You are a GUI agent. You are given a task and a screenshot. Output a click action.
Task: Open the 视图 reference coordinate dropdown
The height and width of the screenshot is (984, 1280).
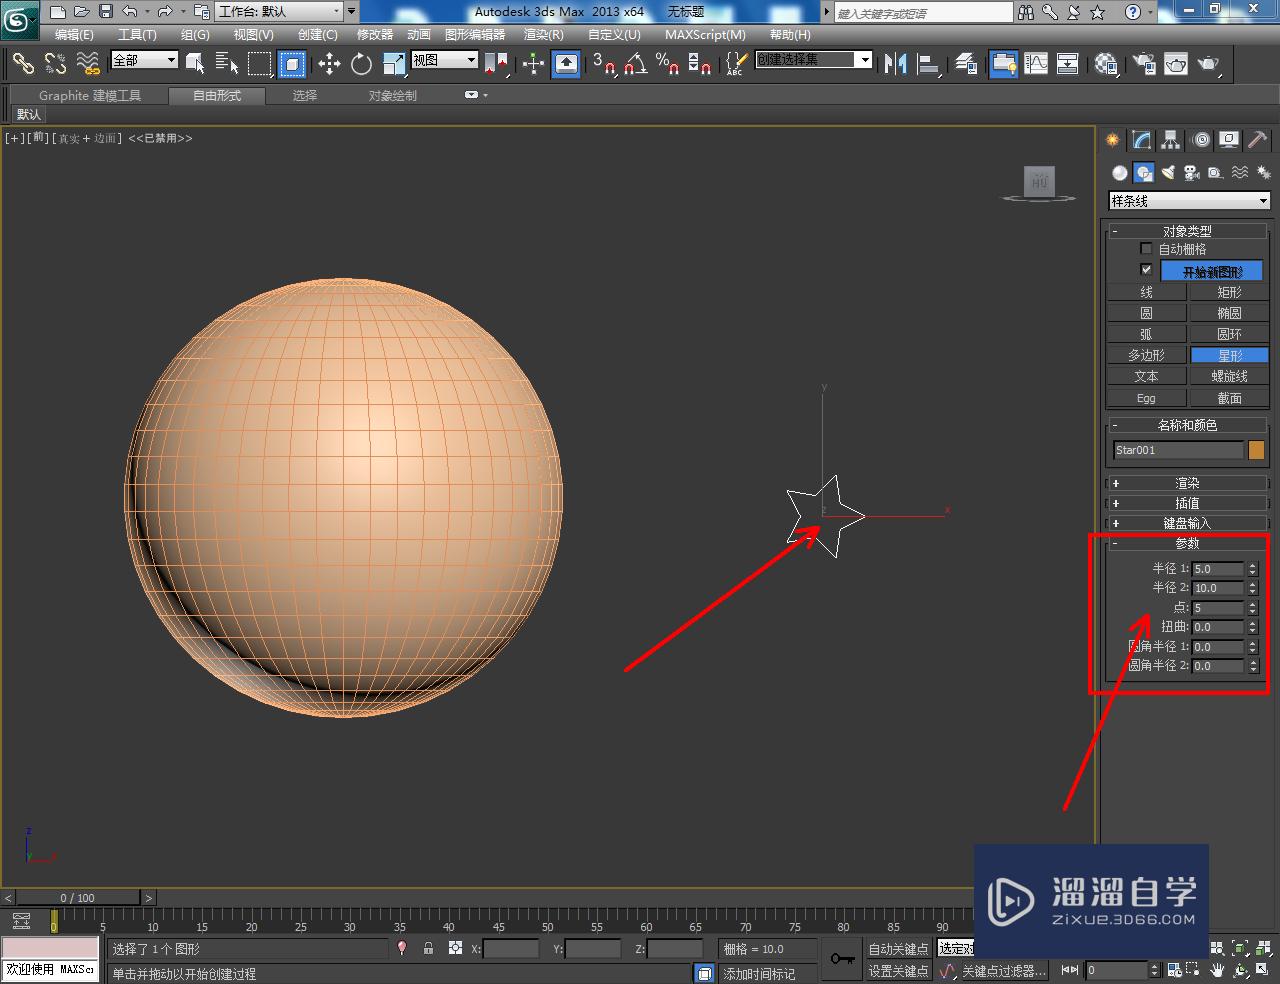[445, 60]
